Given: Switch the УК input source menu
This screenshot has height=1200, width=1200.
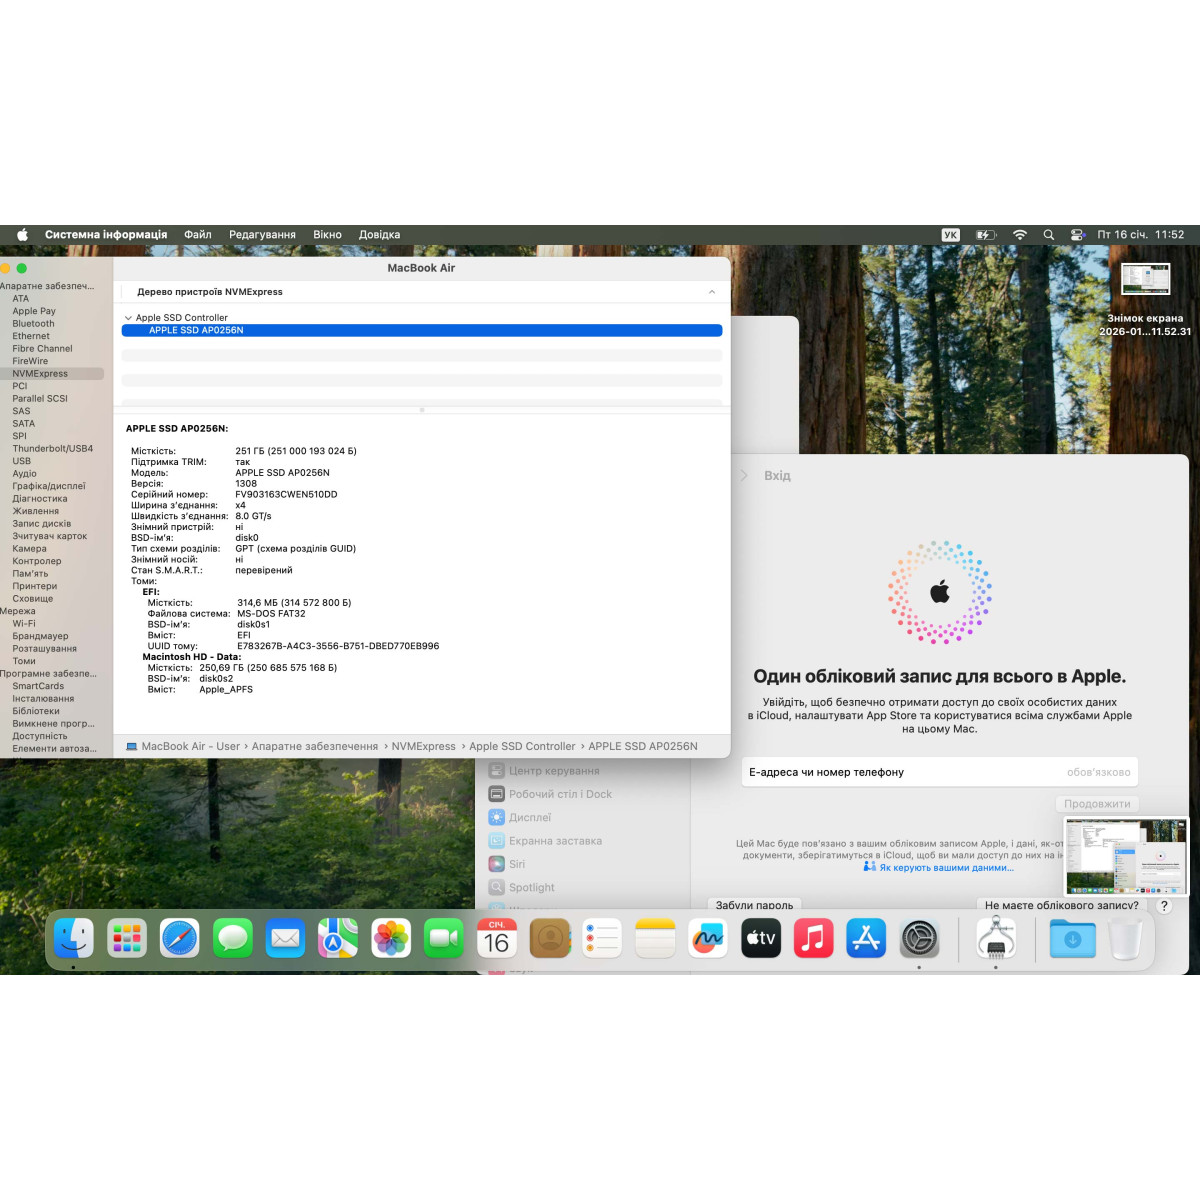Looking at the screenshot, I should [x=951, y=235].
